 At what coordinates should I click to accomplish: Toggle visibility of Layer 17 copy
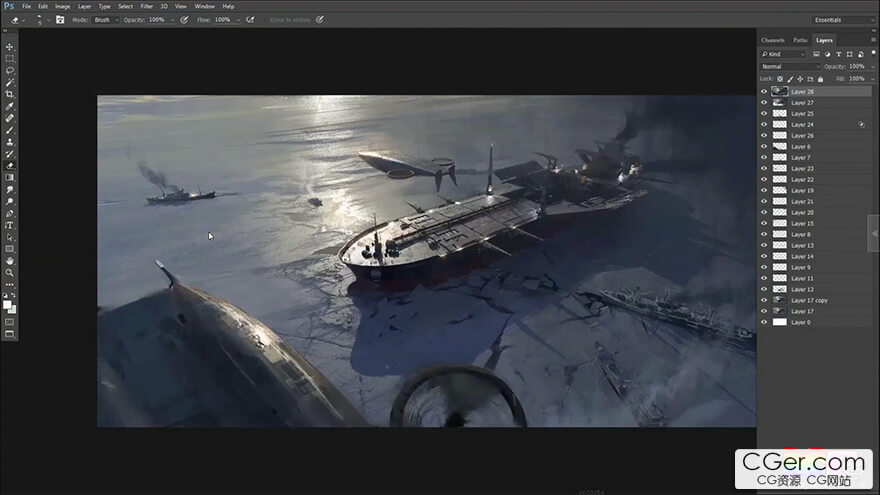click(764, 300)
